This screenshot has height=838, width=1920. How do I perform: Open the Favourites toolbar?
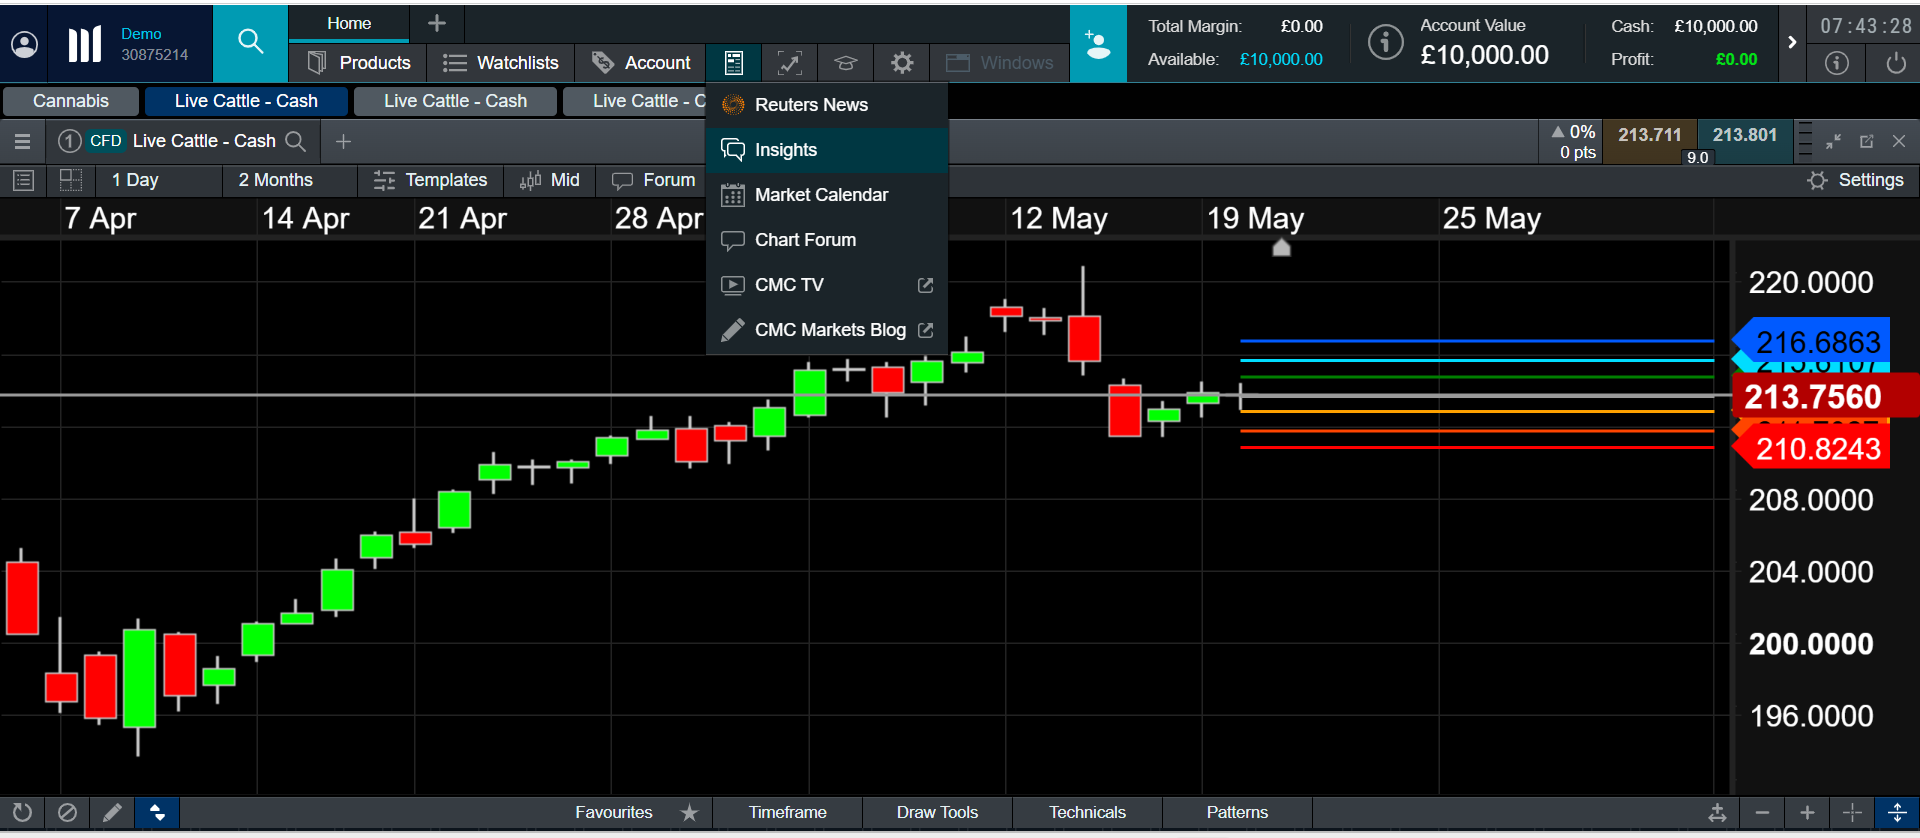click(x=614, y=813)
